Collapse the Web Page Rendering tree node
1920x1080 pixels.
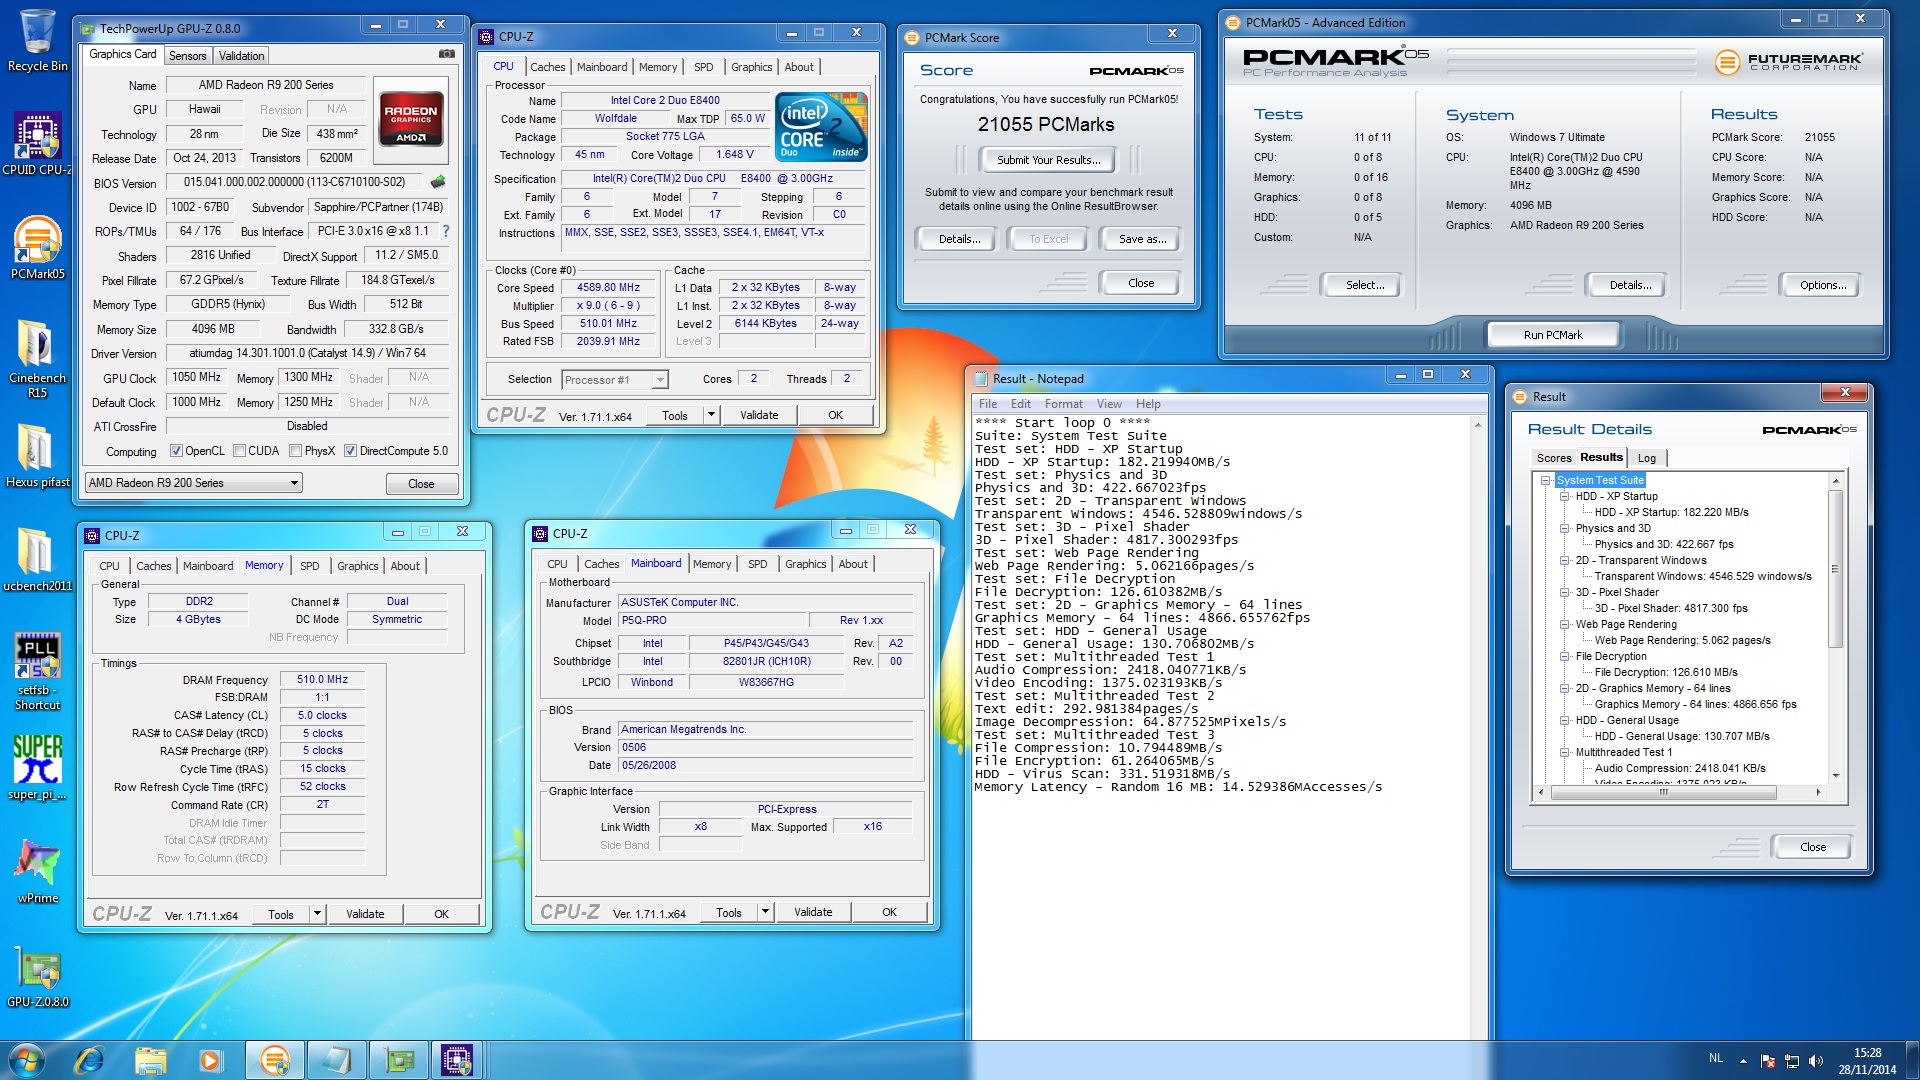pyautogui.click(x=1565, y=624)
